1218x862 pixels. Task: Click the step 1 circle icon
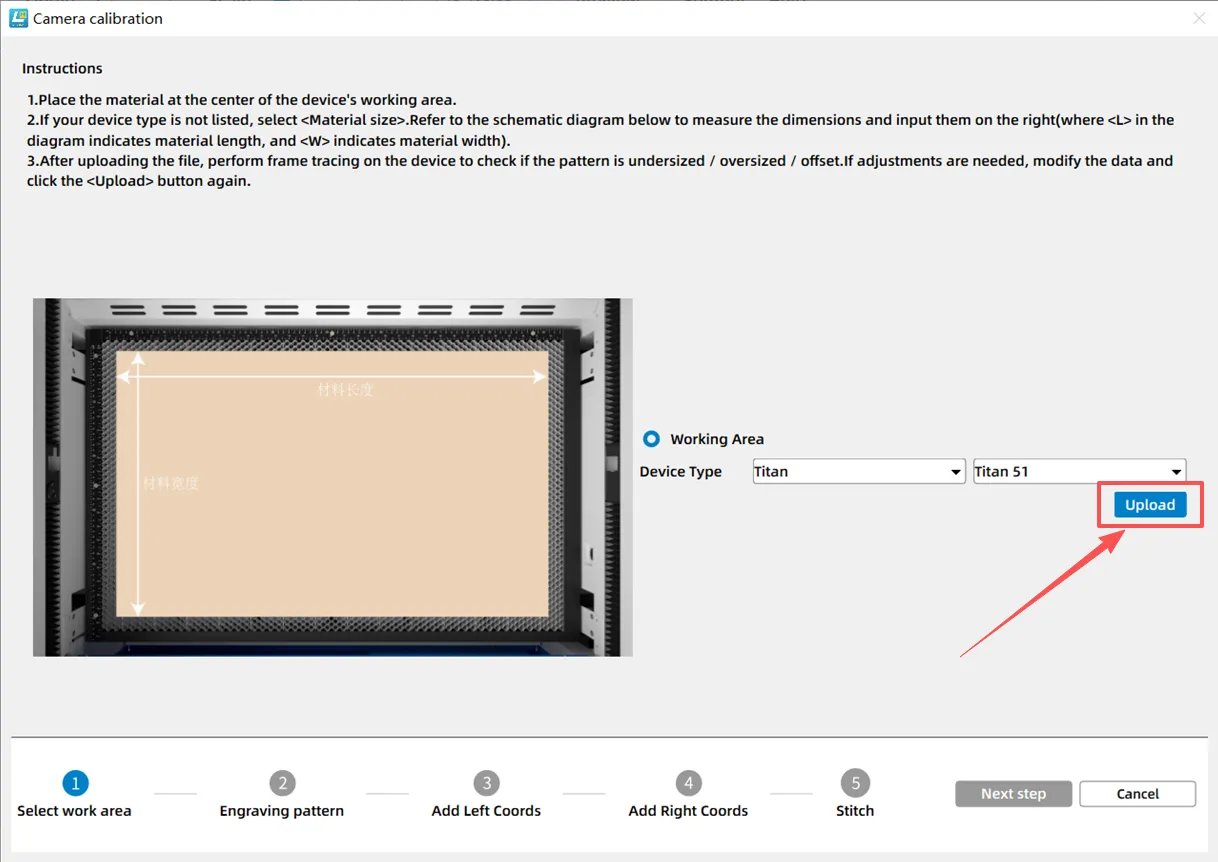coord(75,783)
